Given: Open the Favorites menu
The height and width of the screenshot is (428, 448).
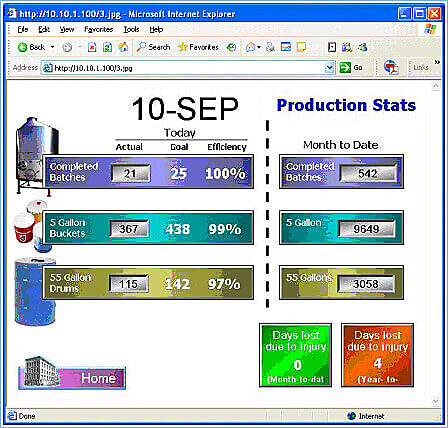Looking at the screenshot, I should click(x=99, y=29).
